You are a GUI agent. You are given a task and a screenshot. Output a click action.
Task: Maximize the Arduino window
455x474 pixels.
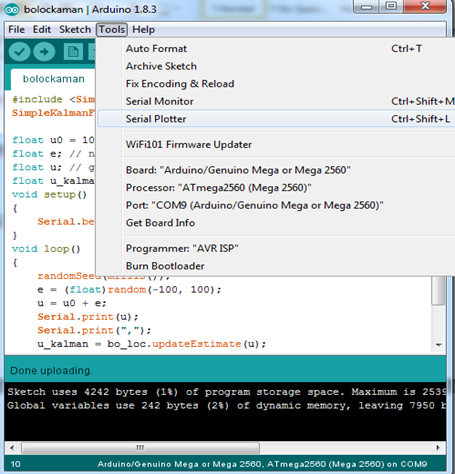pos(391,7)
